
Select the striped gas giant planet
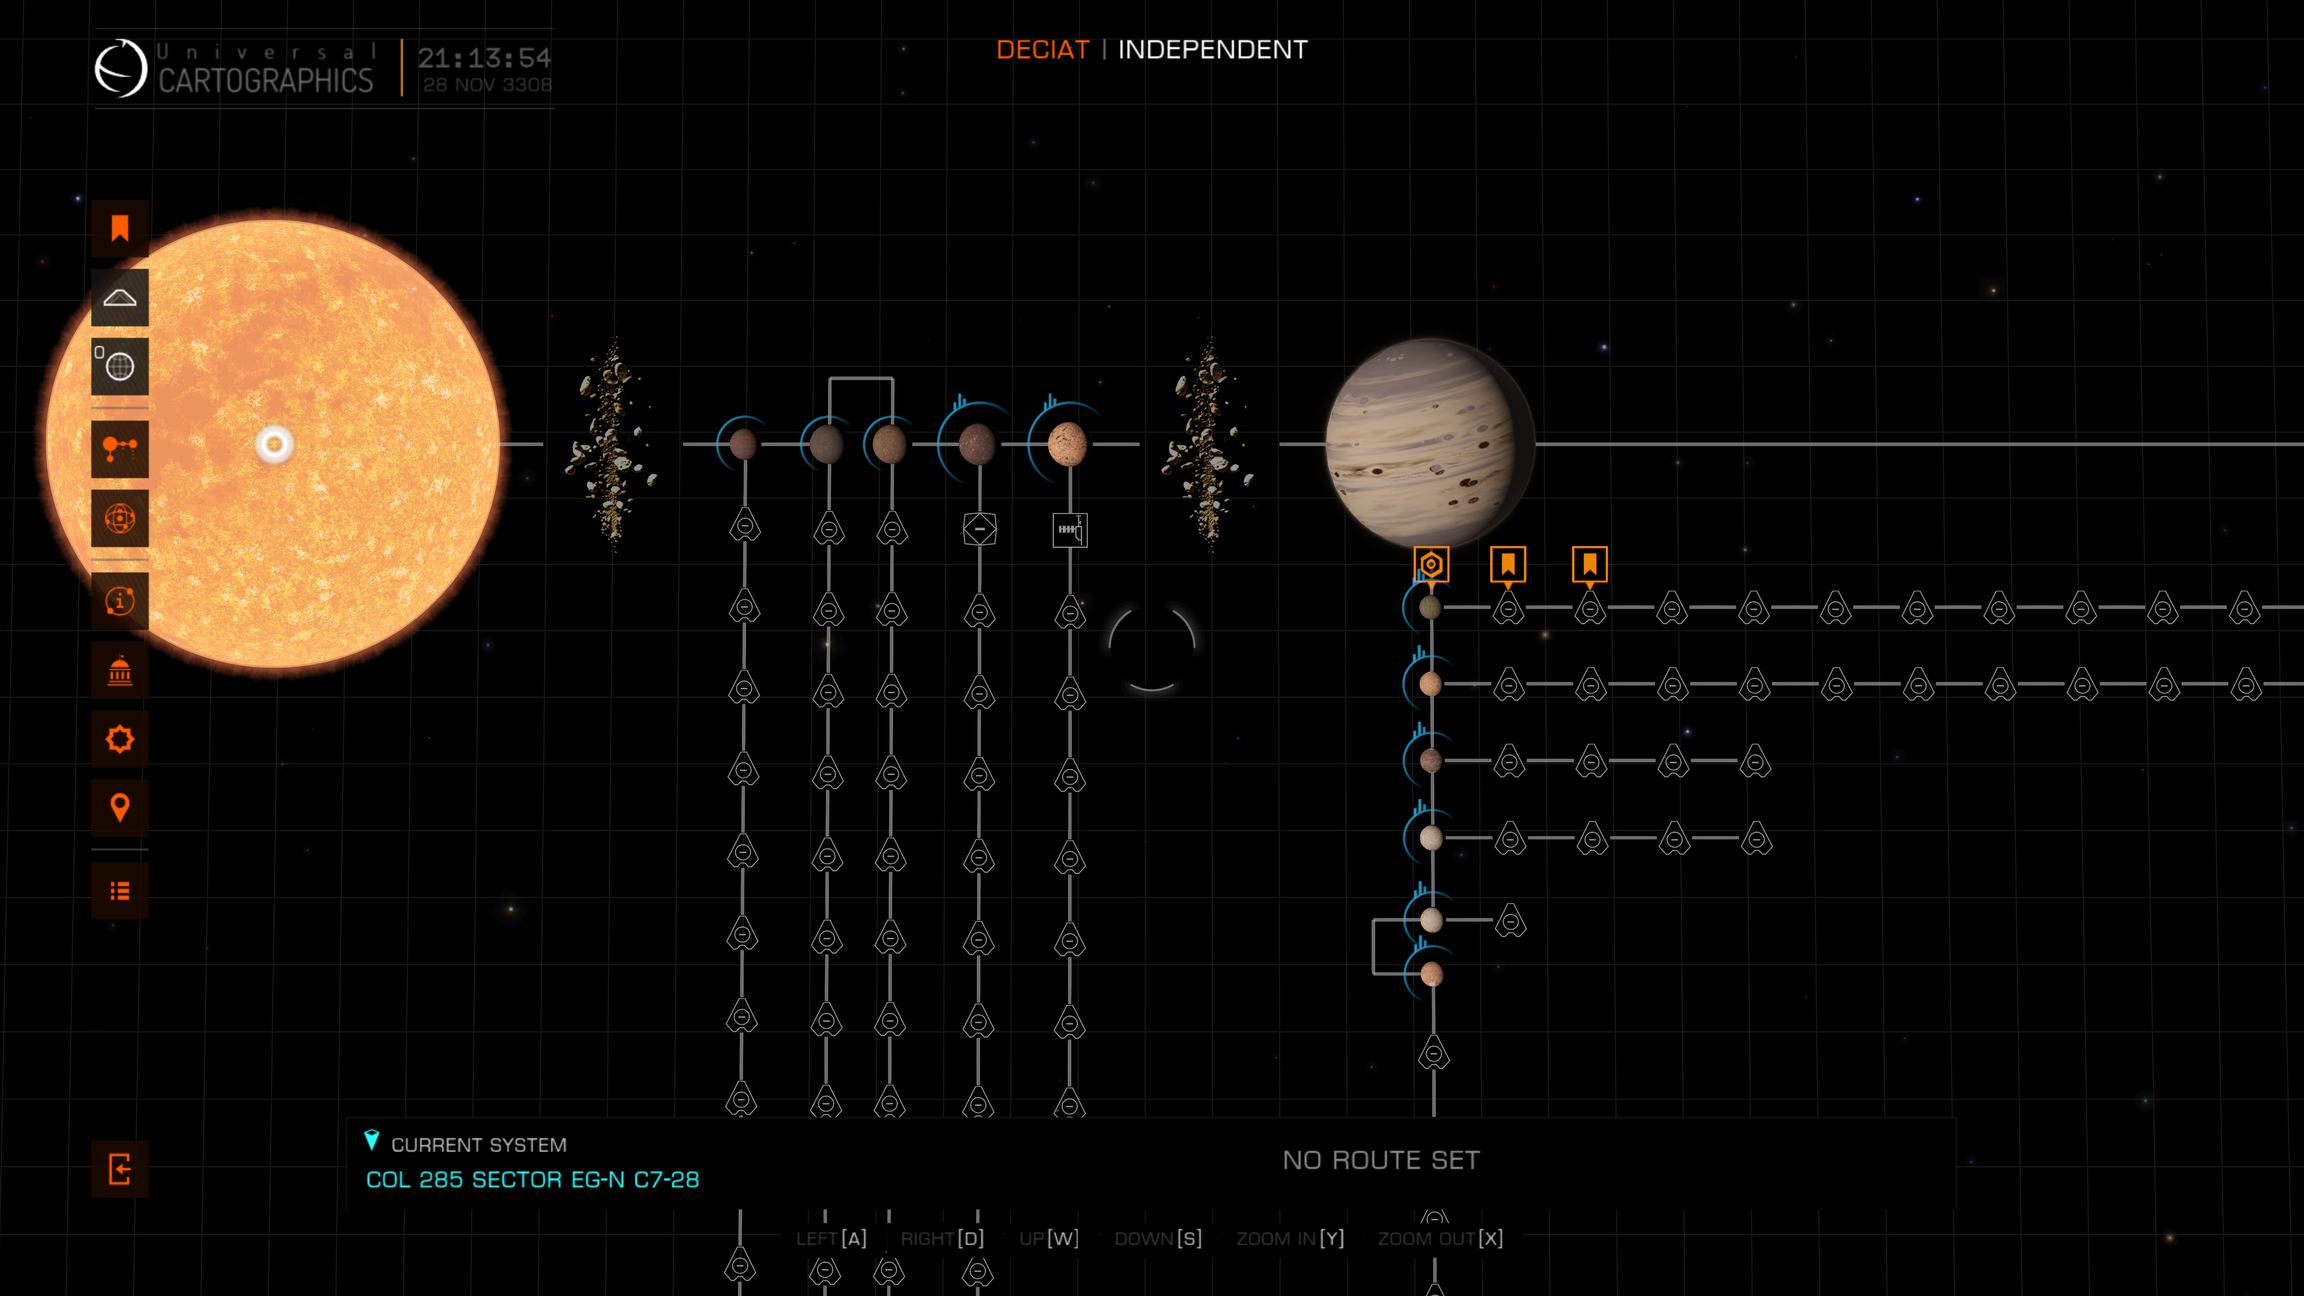click(x=1428, y=443)
